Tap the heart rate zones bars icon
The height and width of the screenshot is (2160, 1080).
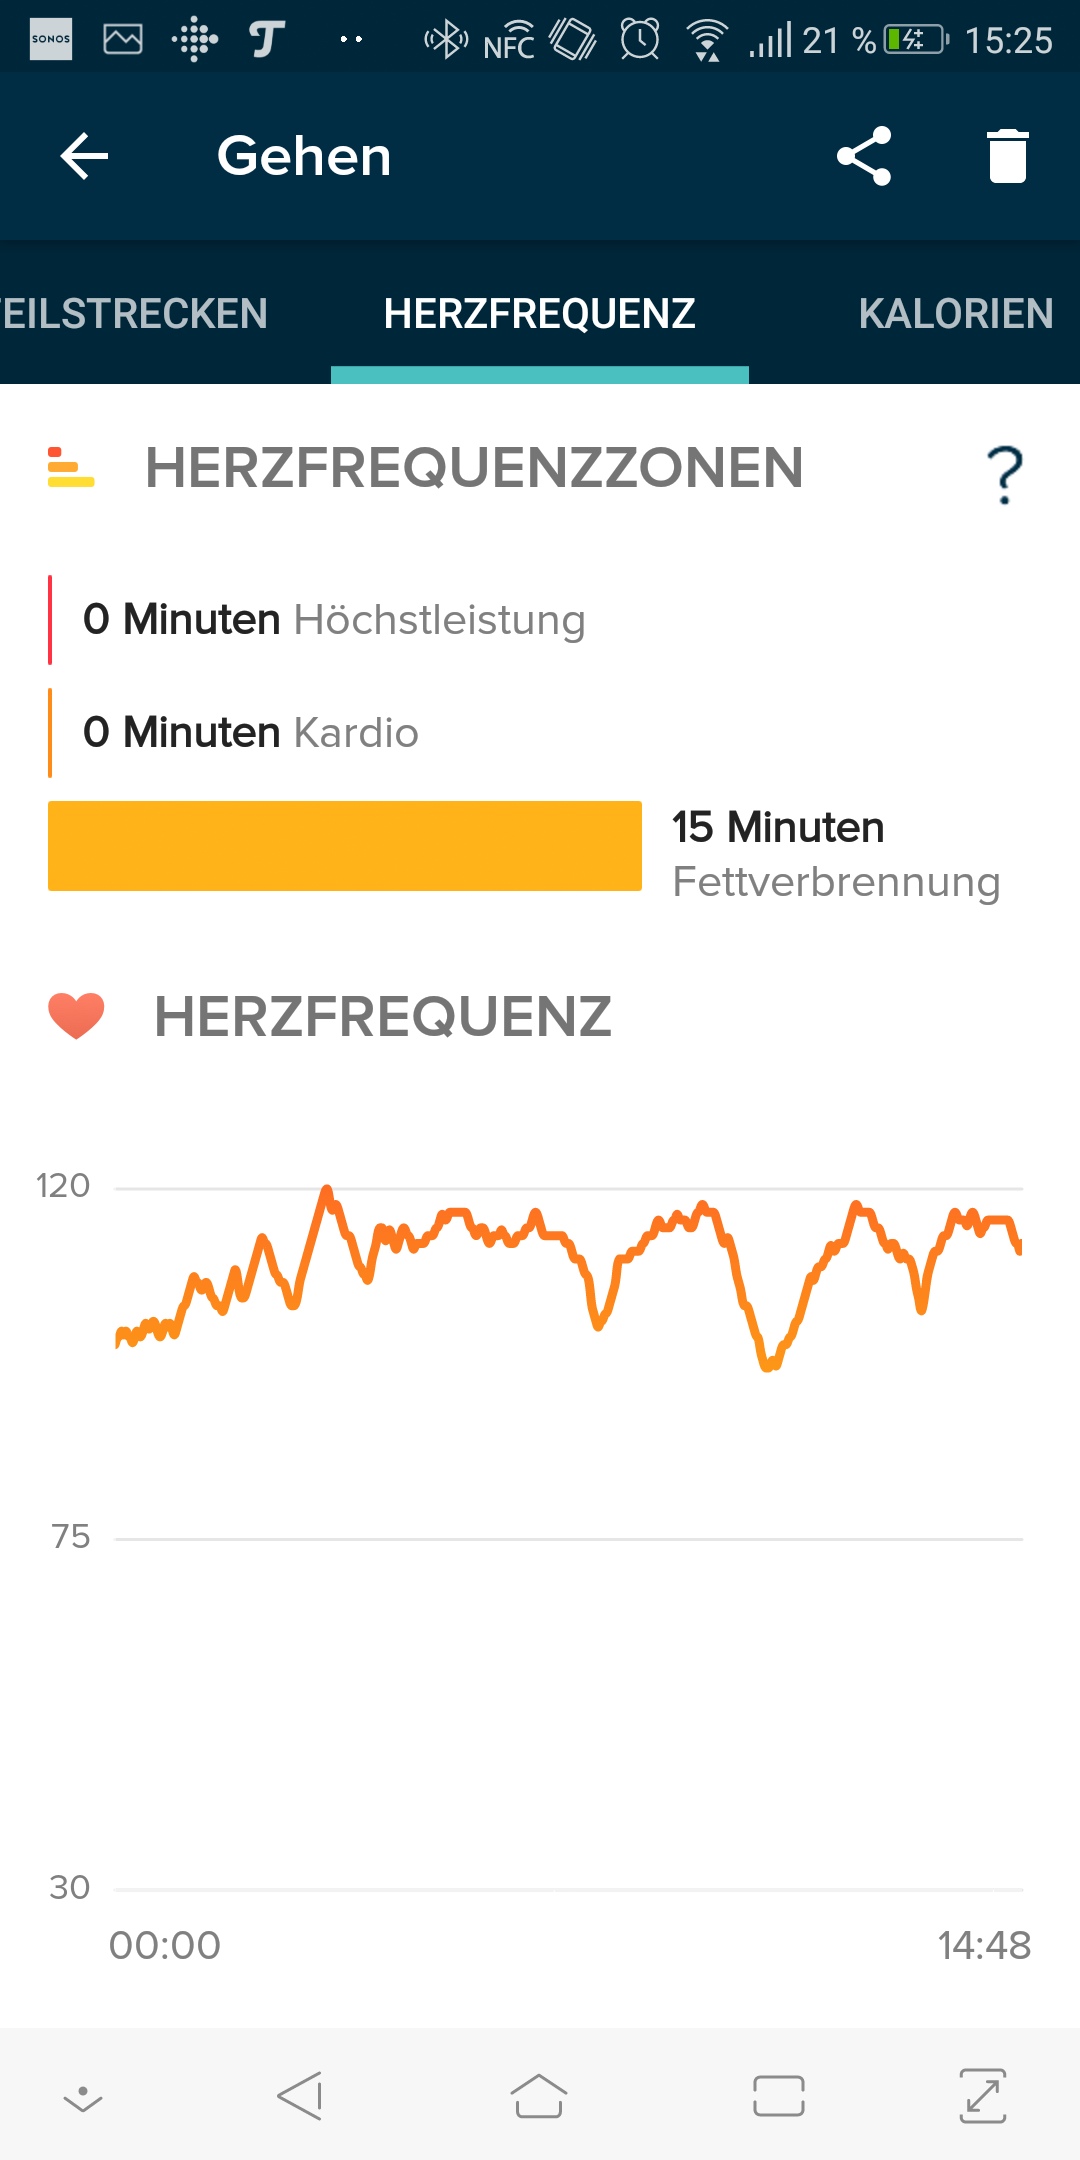pyautogui.click(x=71, y=468)
